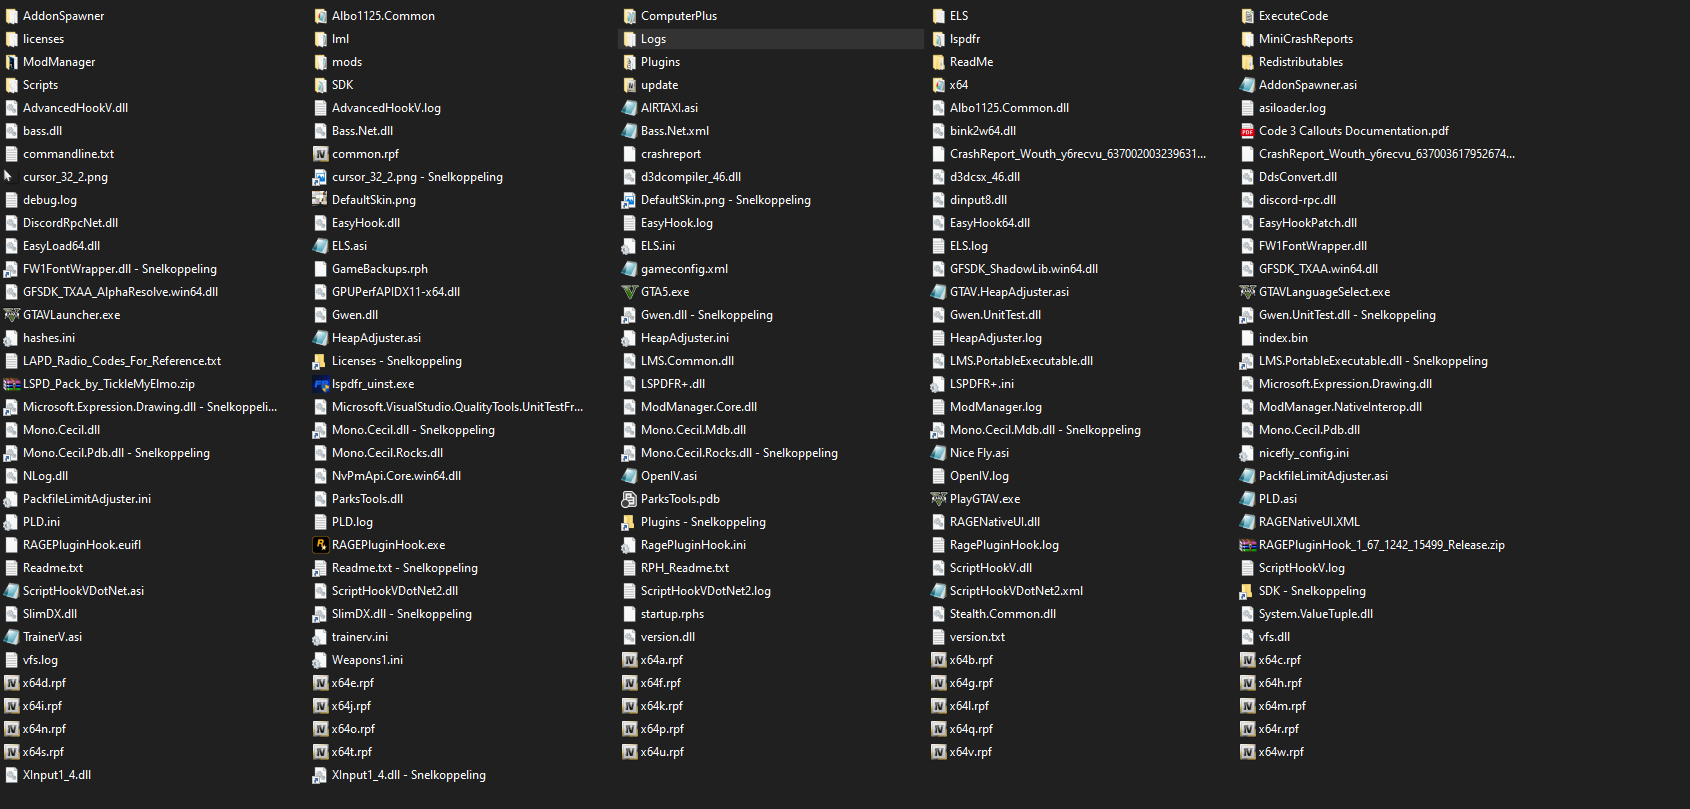The image size is (1690, 809).
Task: Select the x64w.rpf archive icon
Action: pyautogui.click(x=1247, y=752)
